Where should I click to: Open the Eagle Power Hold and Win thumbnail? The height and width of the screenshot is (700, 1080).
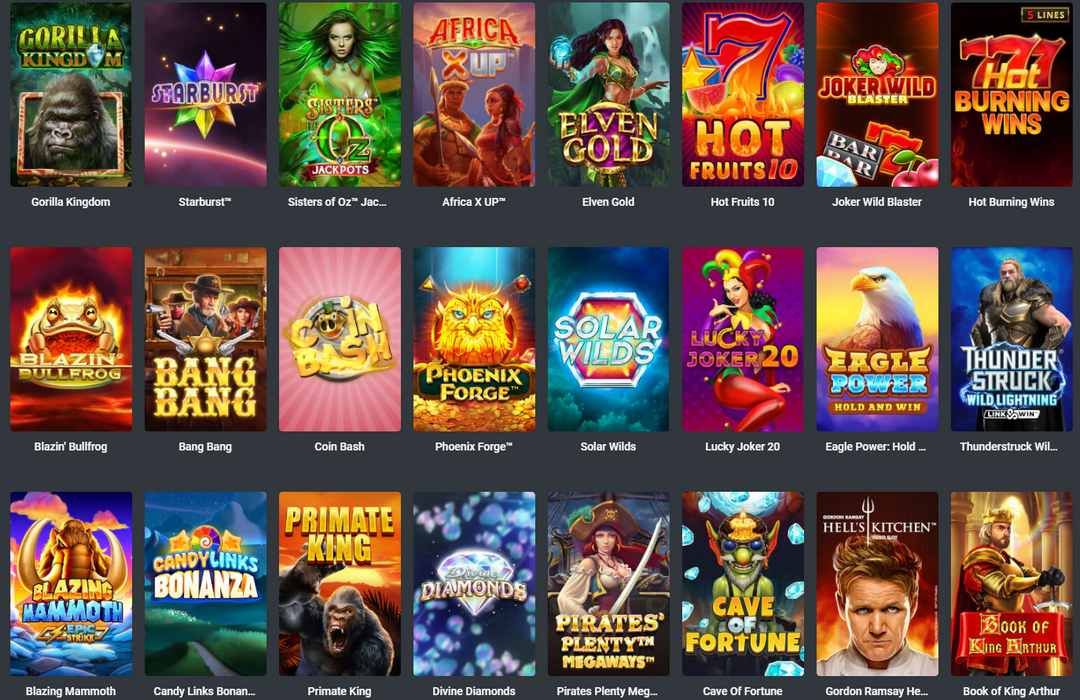pyautogui.click(x=877, y=339)
